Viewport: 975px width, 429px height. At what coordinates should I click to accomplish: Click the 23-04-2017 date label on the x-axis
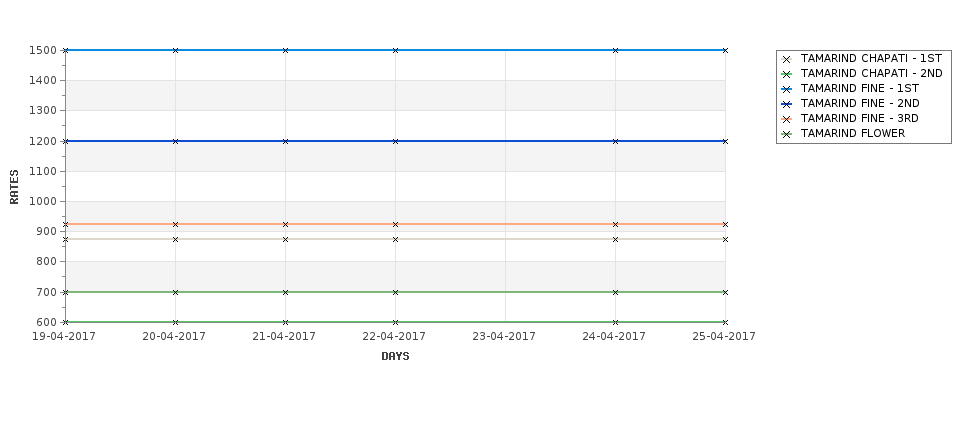click(504, 336)
